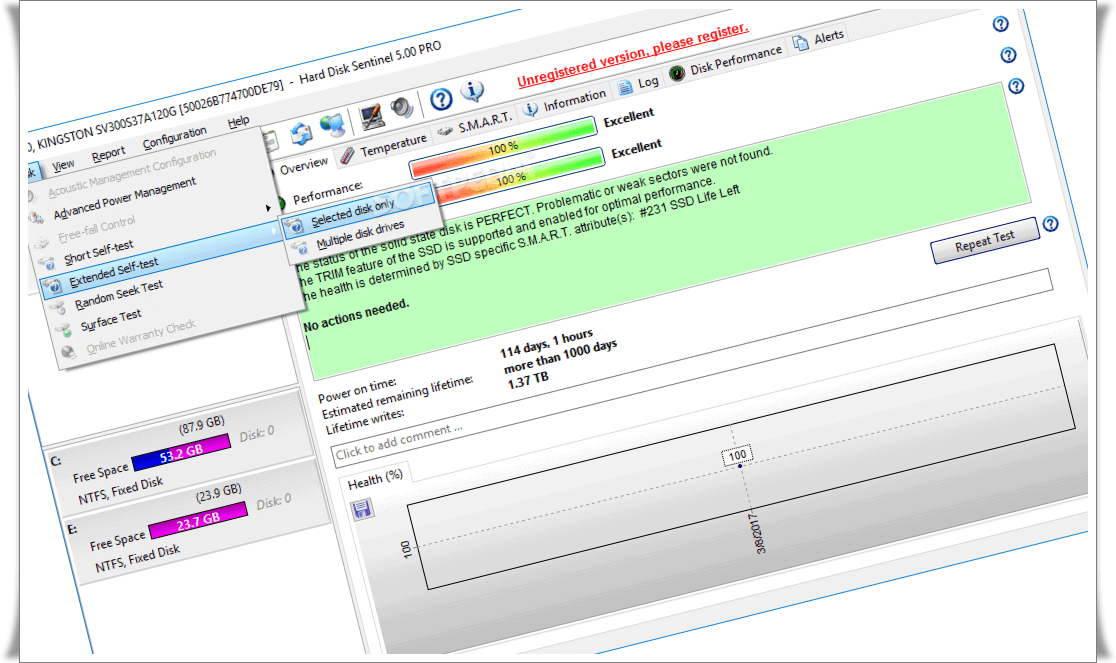Switch to the Information tab
Viewport: 1116px width, 663px height.
(x=565, y=102)
